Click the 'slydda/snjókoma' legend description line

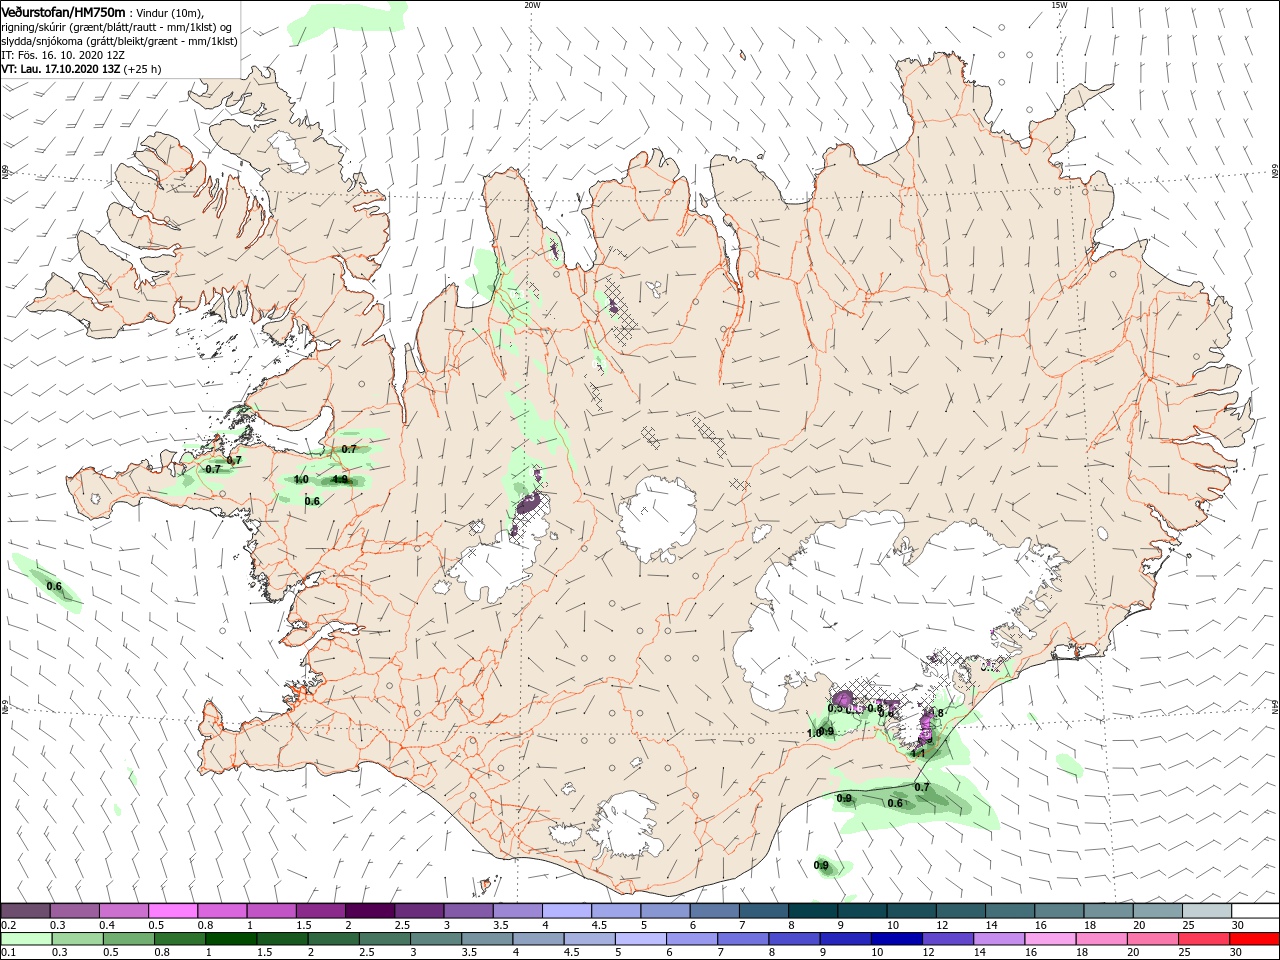[119, 41]
